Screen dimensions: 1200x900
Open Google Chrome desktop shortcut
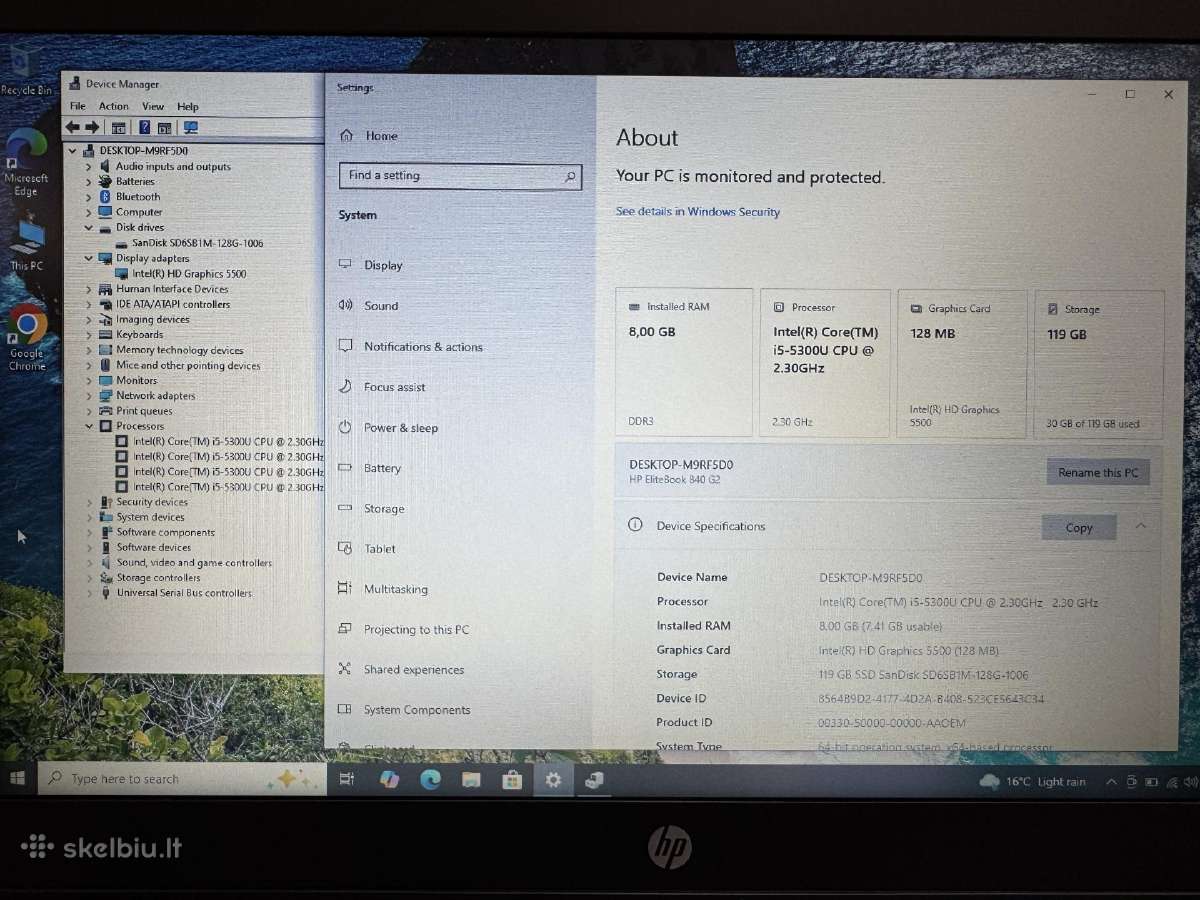pyautogui.click(x=27, y=339)
